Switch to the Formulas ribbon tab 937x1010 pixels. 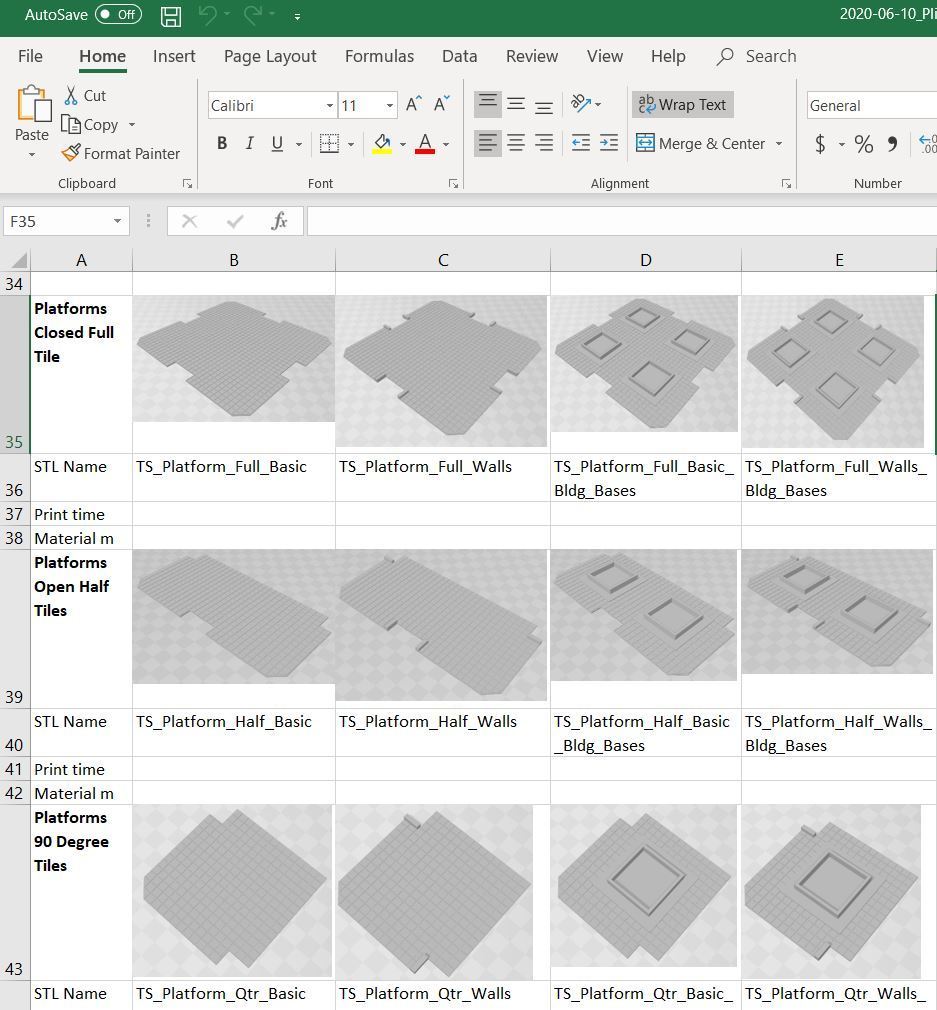click(379, 56)
